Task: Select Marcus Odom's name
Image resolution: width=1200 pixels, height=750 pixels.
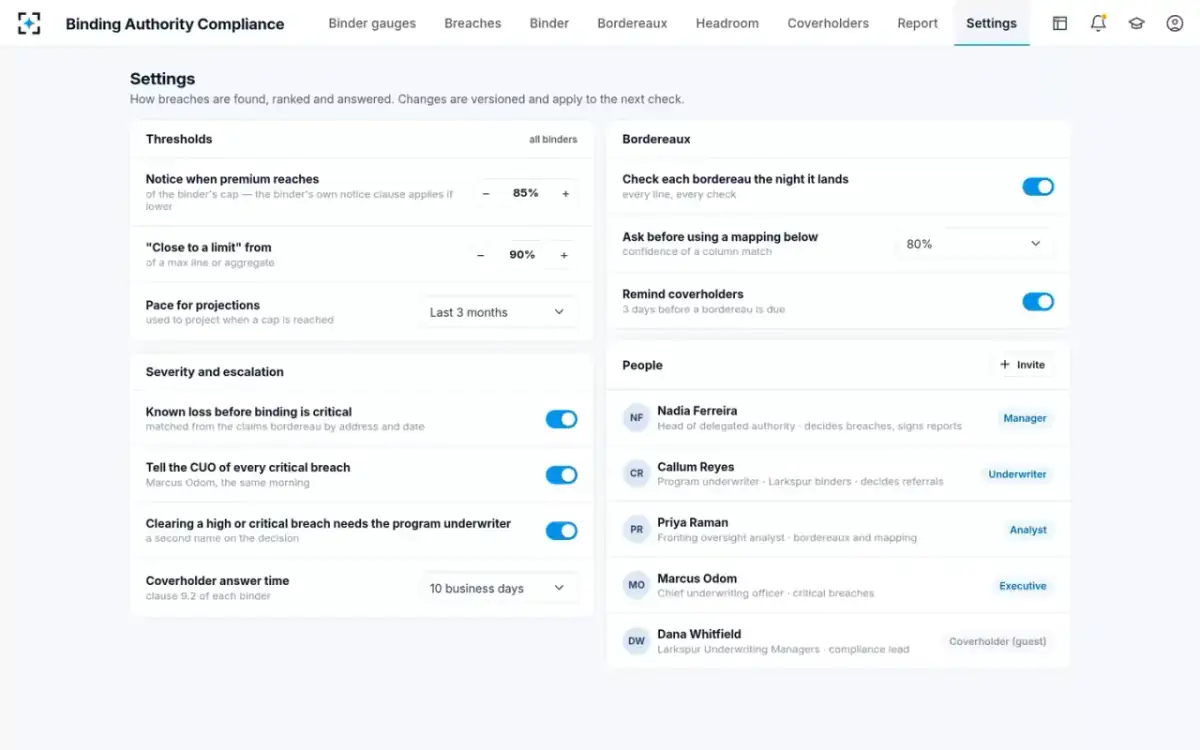Action: [697, 578]
